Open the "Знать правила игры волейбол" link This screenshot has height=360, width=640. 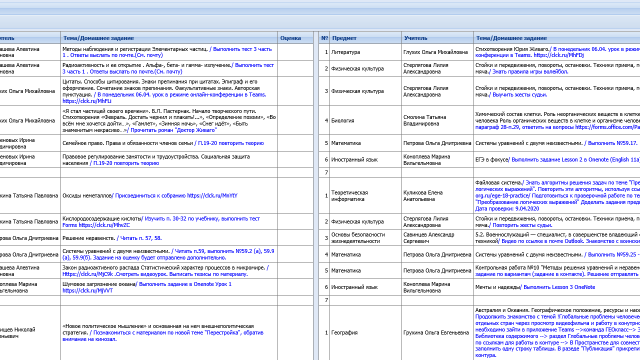tap(530, 71)
